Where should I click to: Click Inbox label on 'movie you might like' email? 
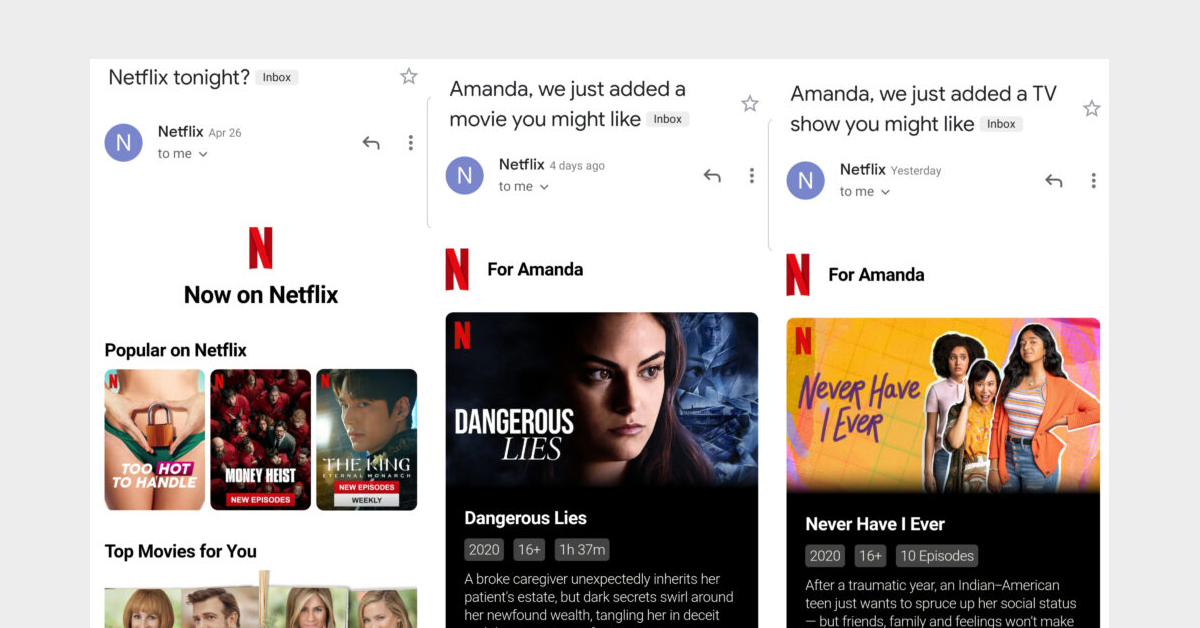tap(668, 119)
